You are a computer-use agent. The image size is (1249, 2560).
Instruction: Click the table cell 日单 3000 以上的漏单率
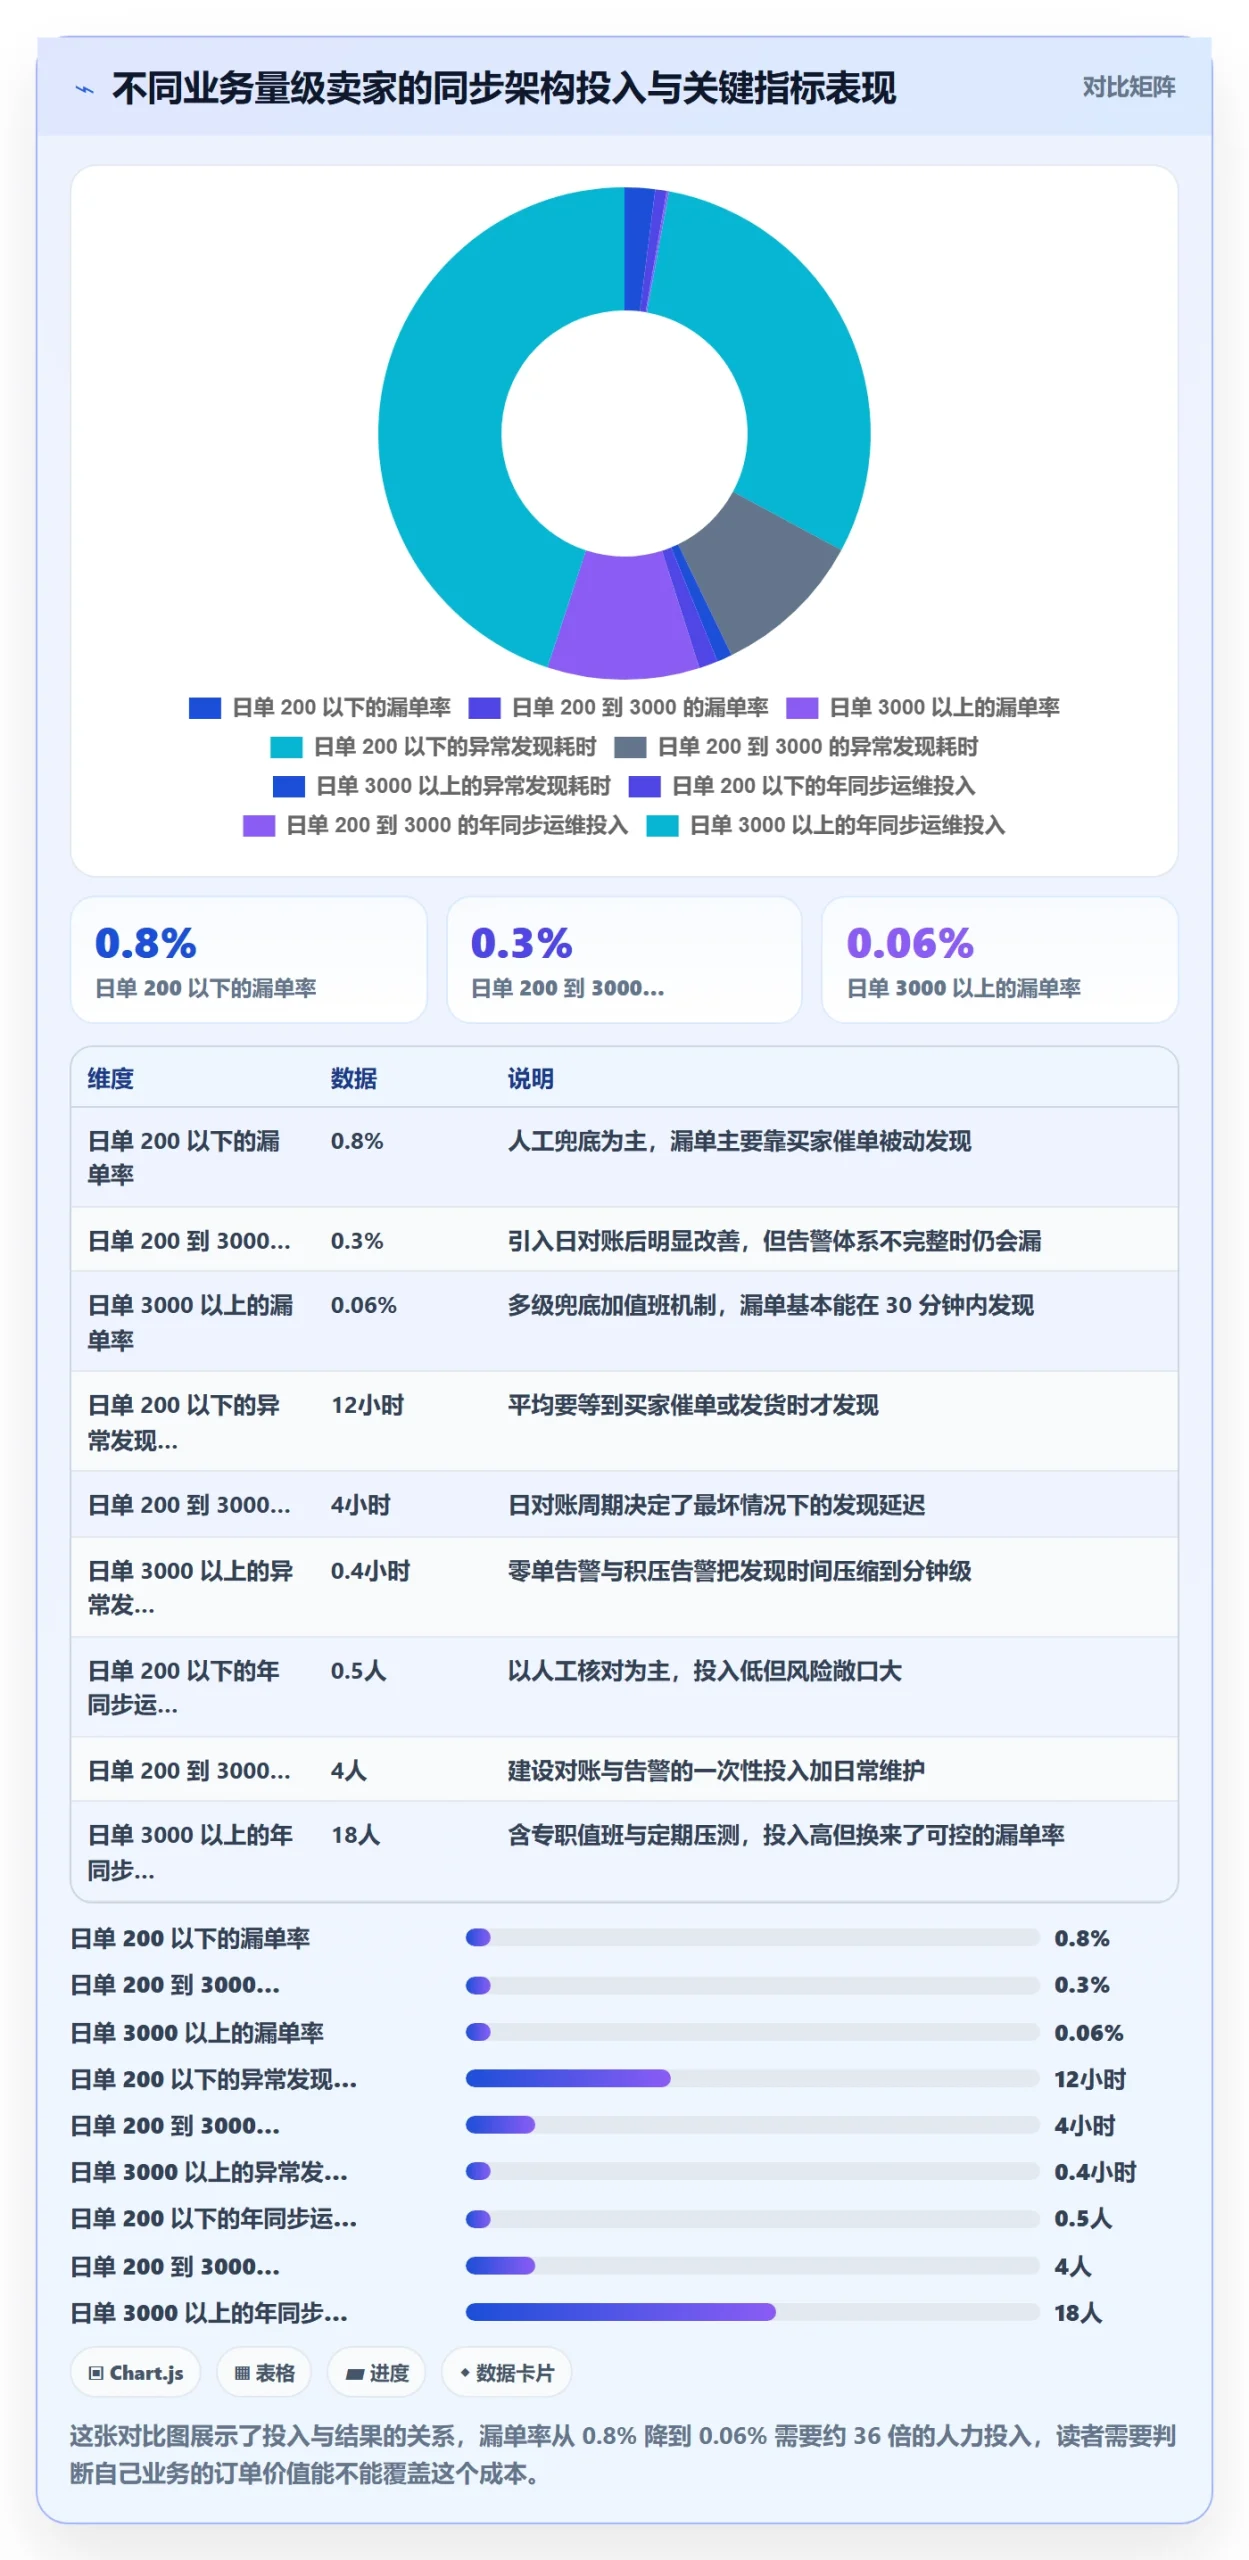(190, 1322)
